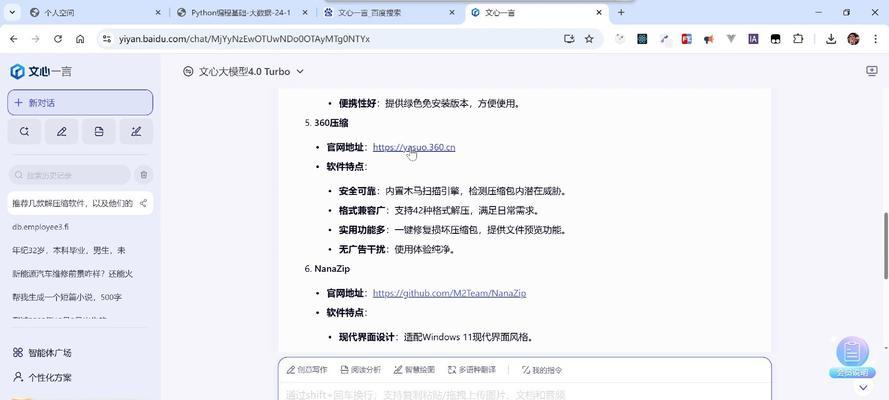Viewport: 889px width, 400px height.
Task: Open the browser profile avatar
Action: click(x=853, y=39)
